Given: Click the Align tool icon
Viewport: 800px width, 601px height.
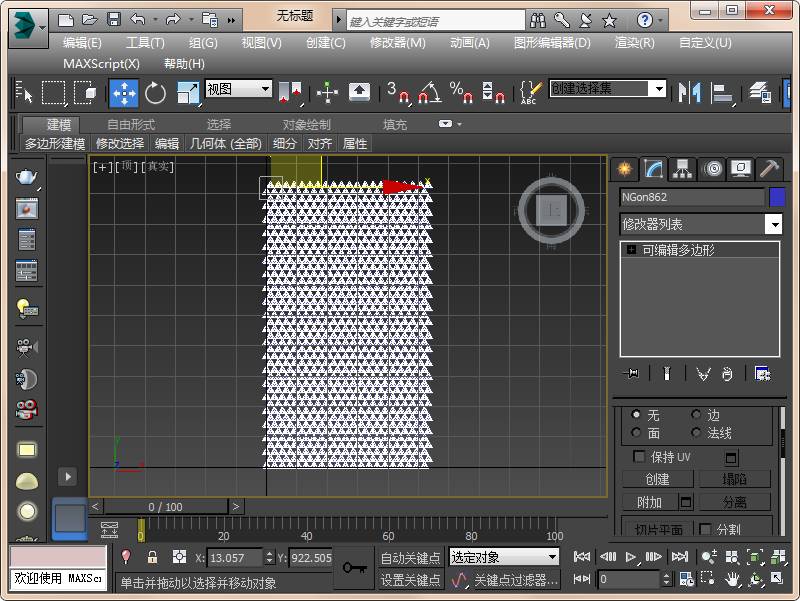Looking at the screenshot, I should (x=722, y=93).
